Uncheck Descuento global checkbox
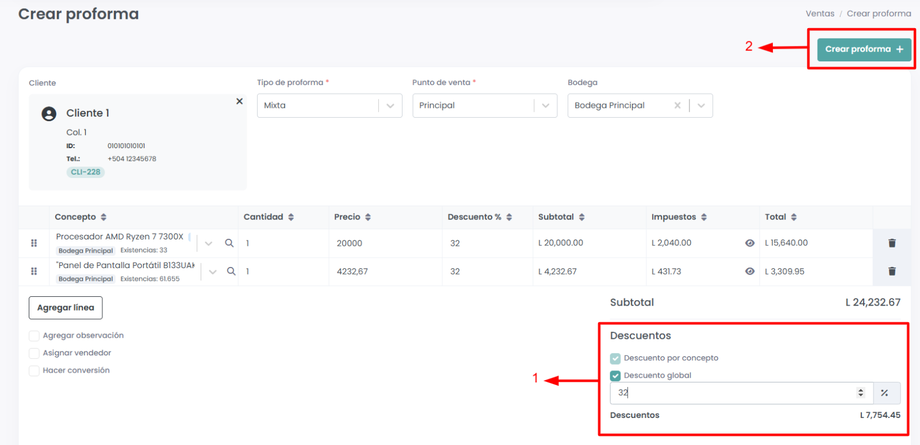The image size is (920, 445). coord(615,376)
